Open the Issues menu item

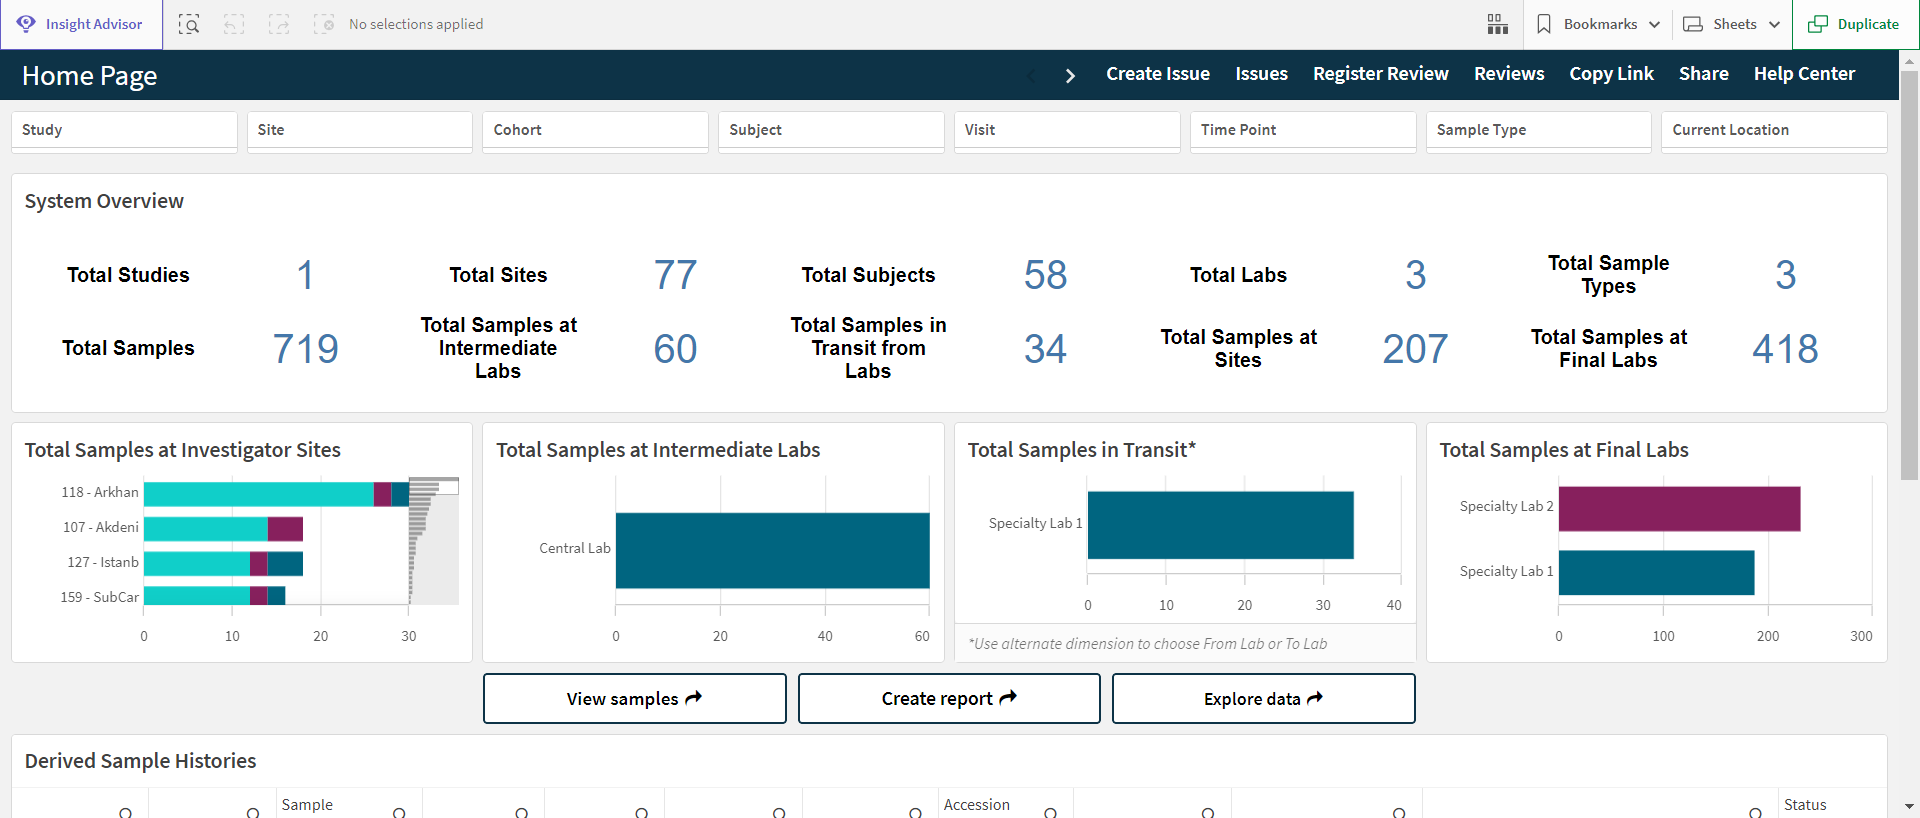pos(1261,74)
